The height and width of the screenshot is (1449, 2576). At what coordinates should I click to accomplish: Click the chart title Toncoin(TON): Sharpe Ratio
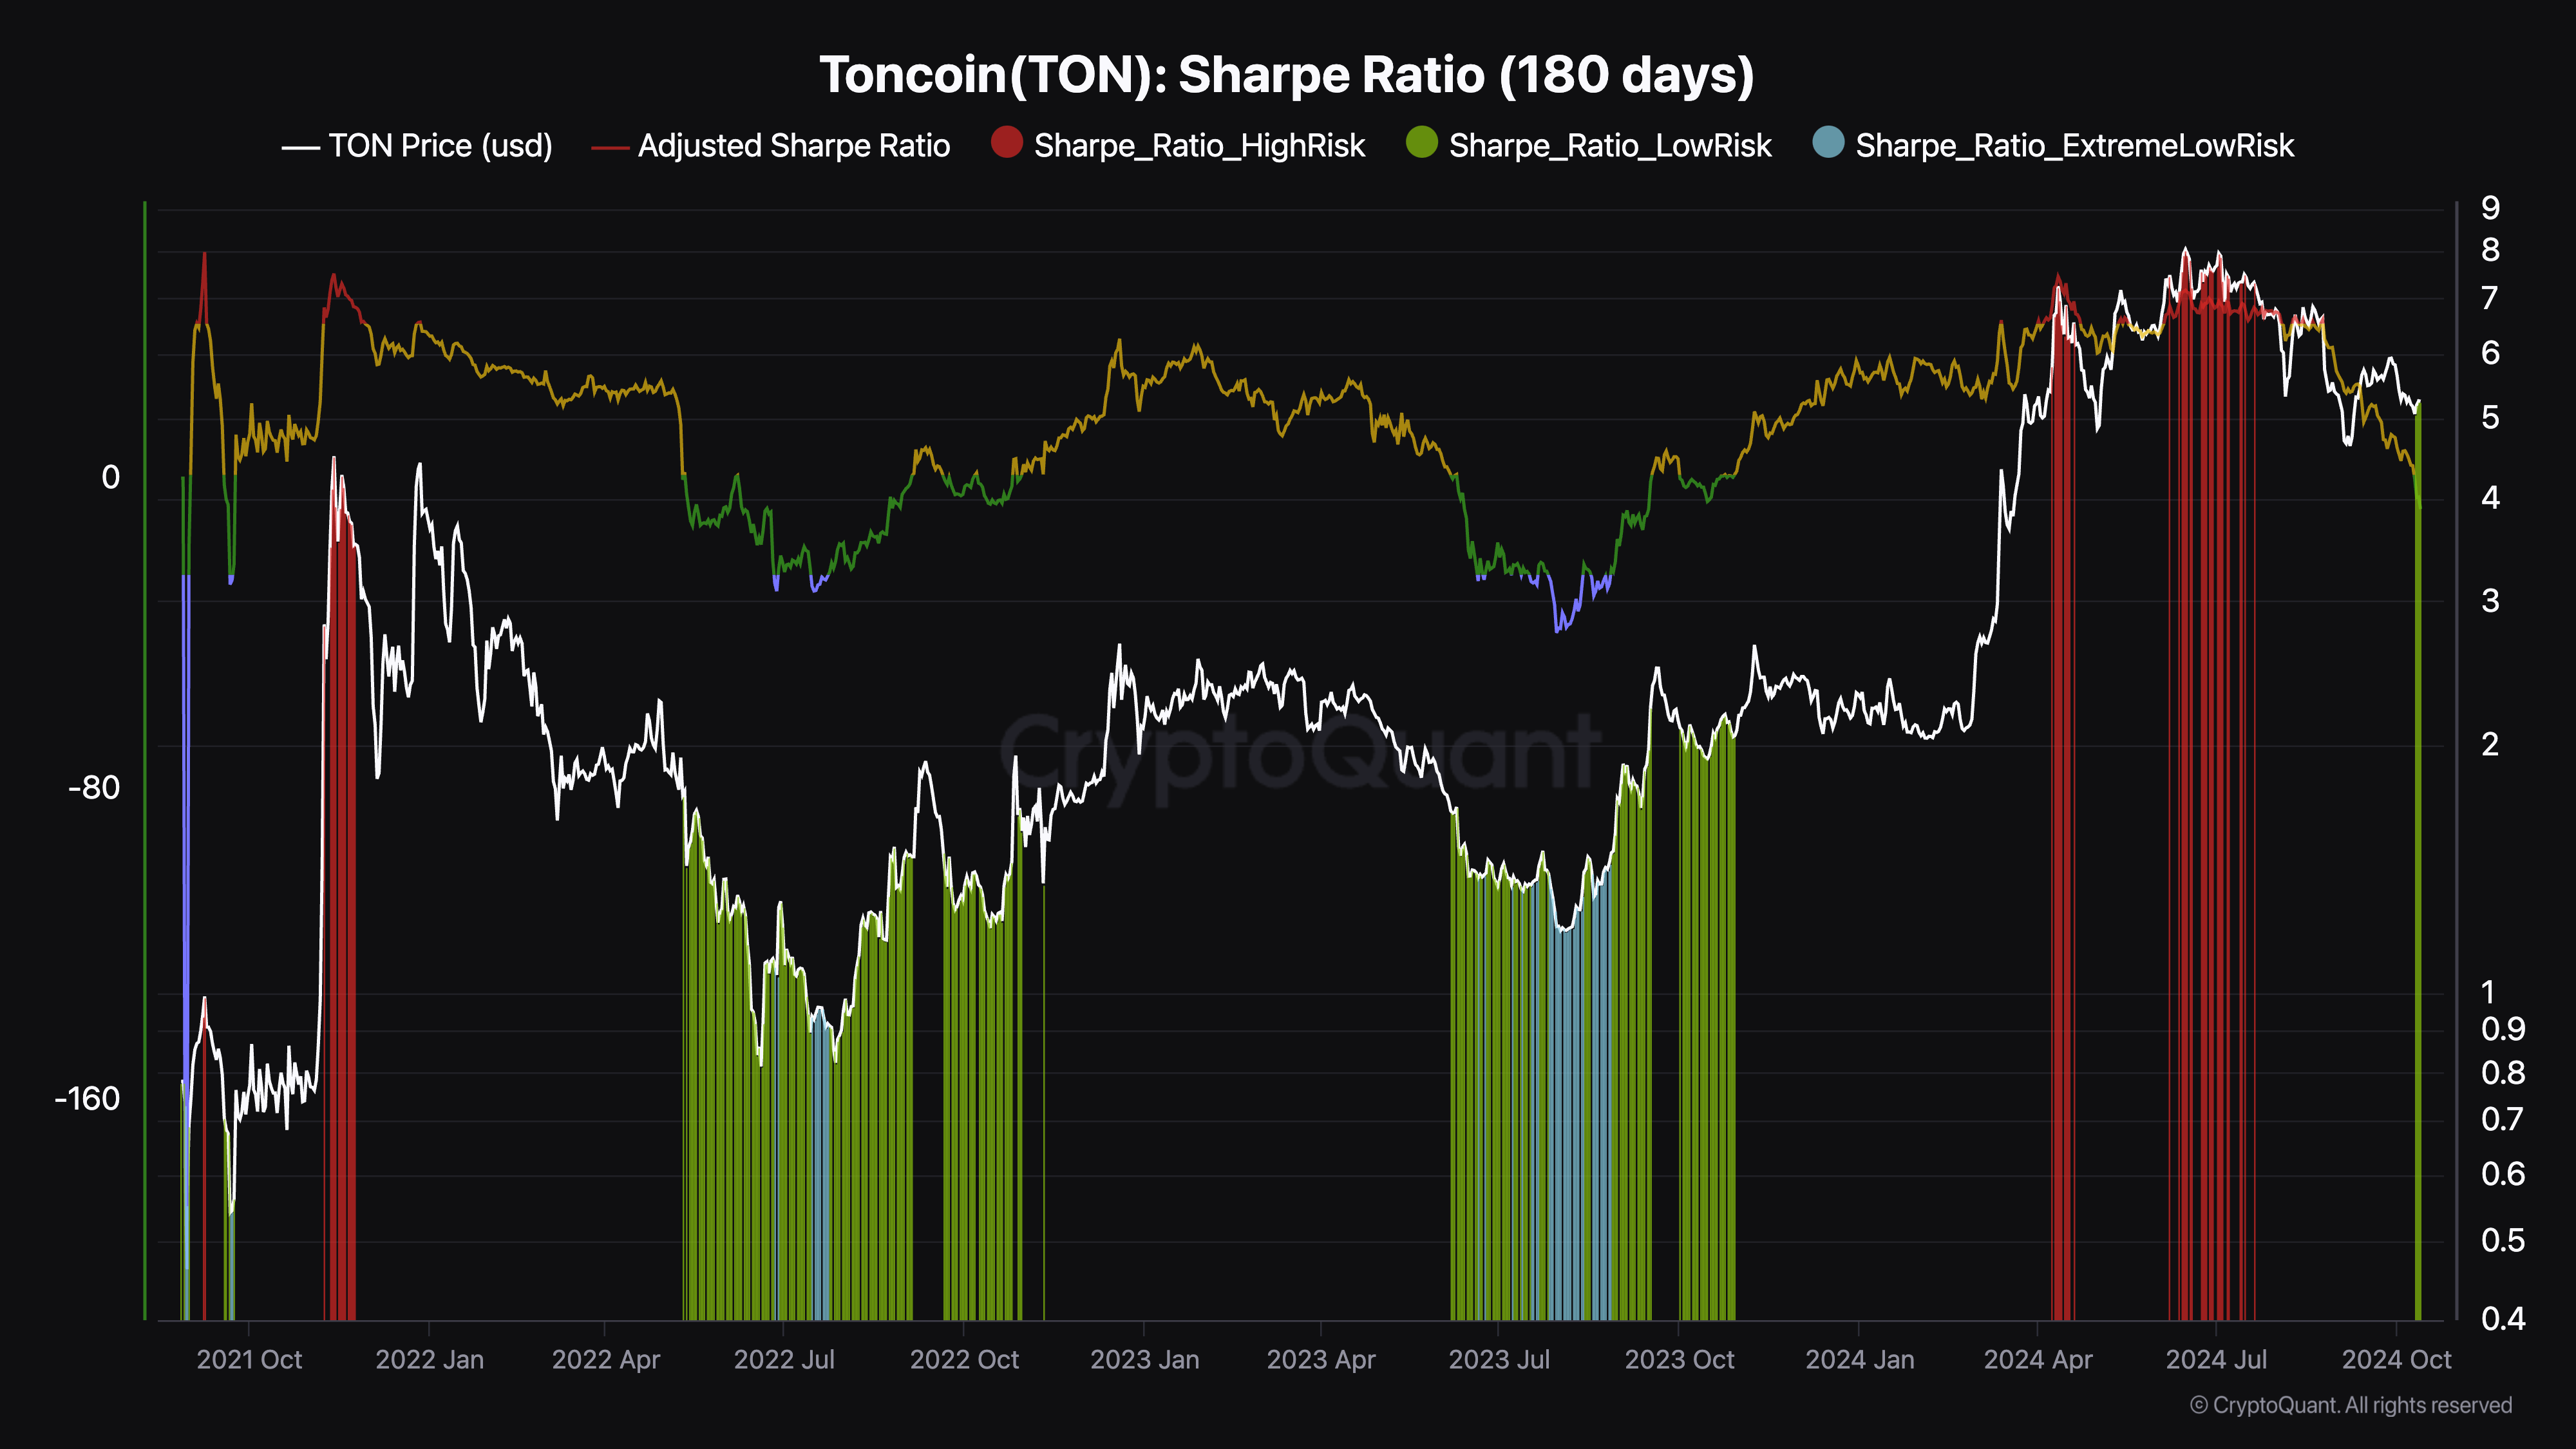click(x=1287, y=75)
